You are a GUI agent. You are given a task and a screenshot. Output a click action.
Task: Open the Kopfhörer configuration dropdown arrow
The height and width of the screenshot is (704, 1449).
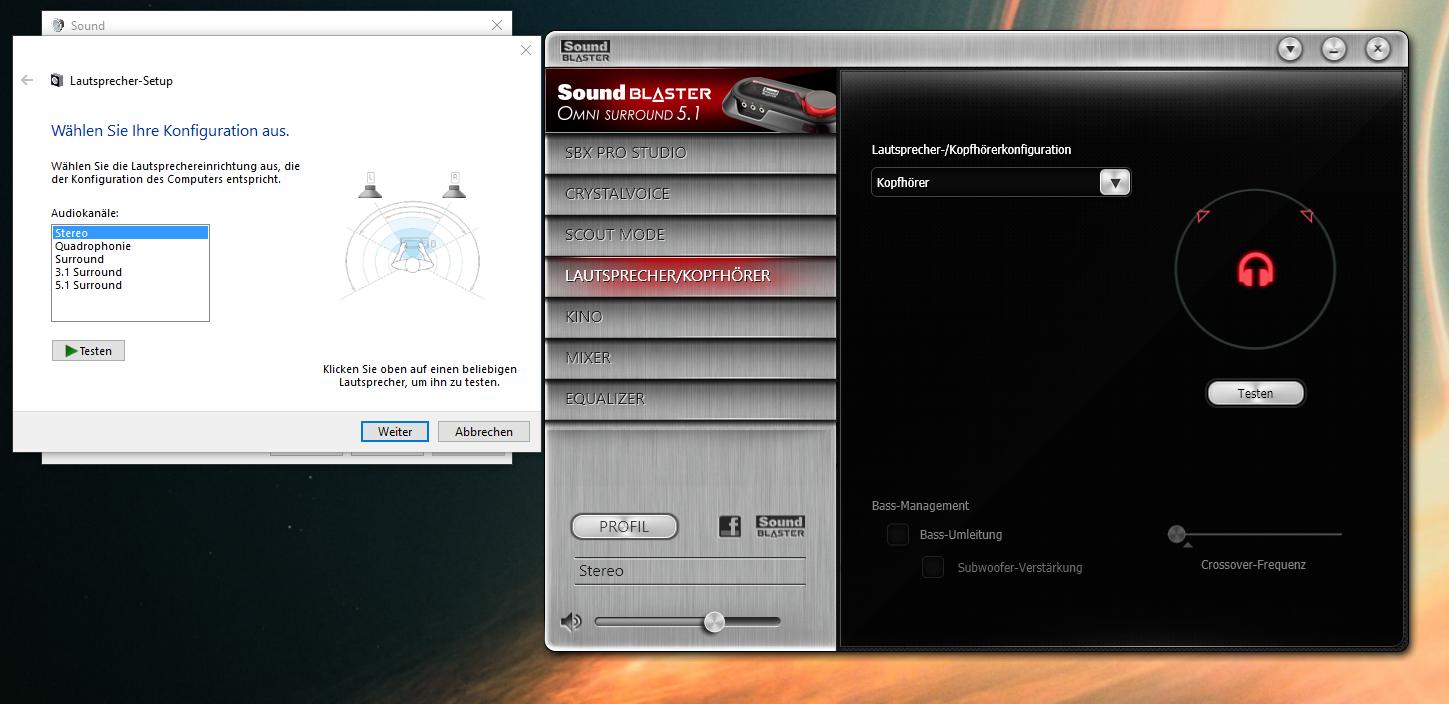[x=1114, y=182]
